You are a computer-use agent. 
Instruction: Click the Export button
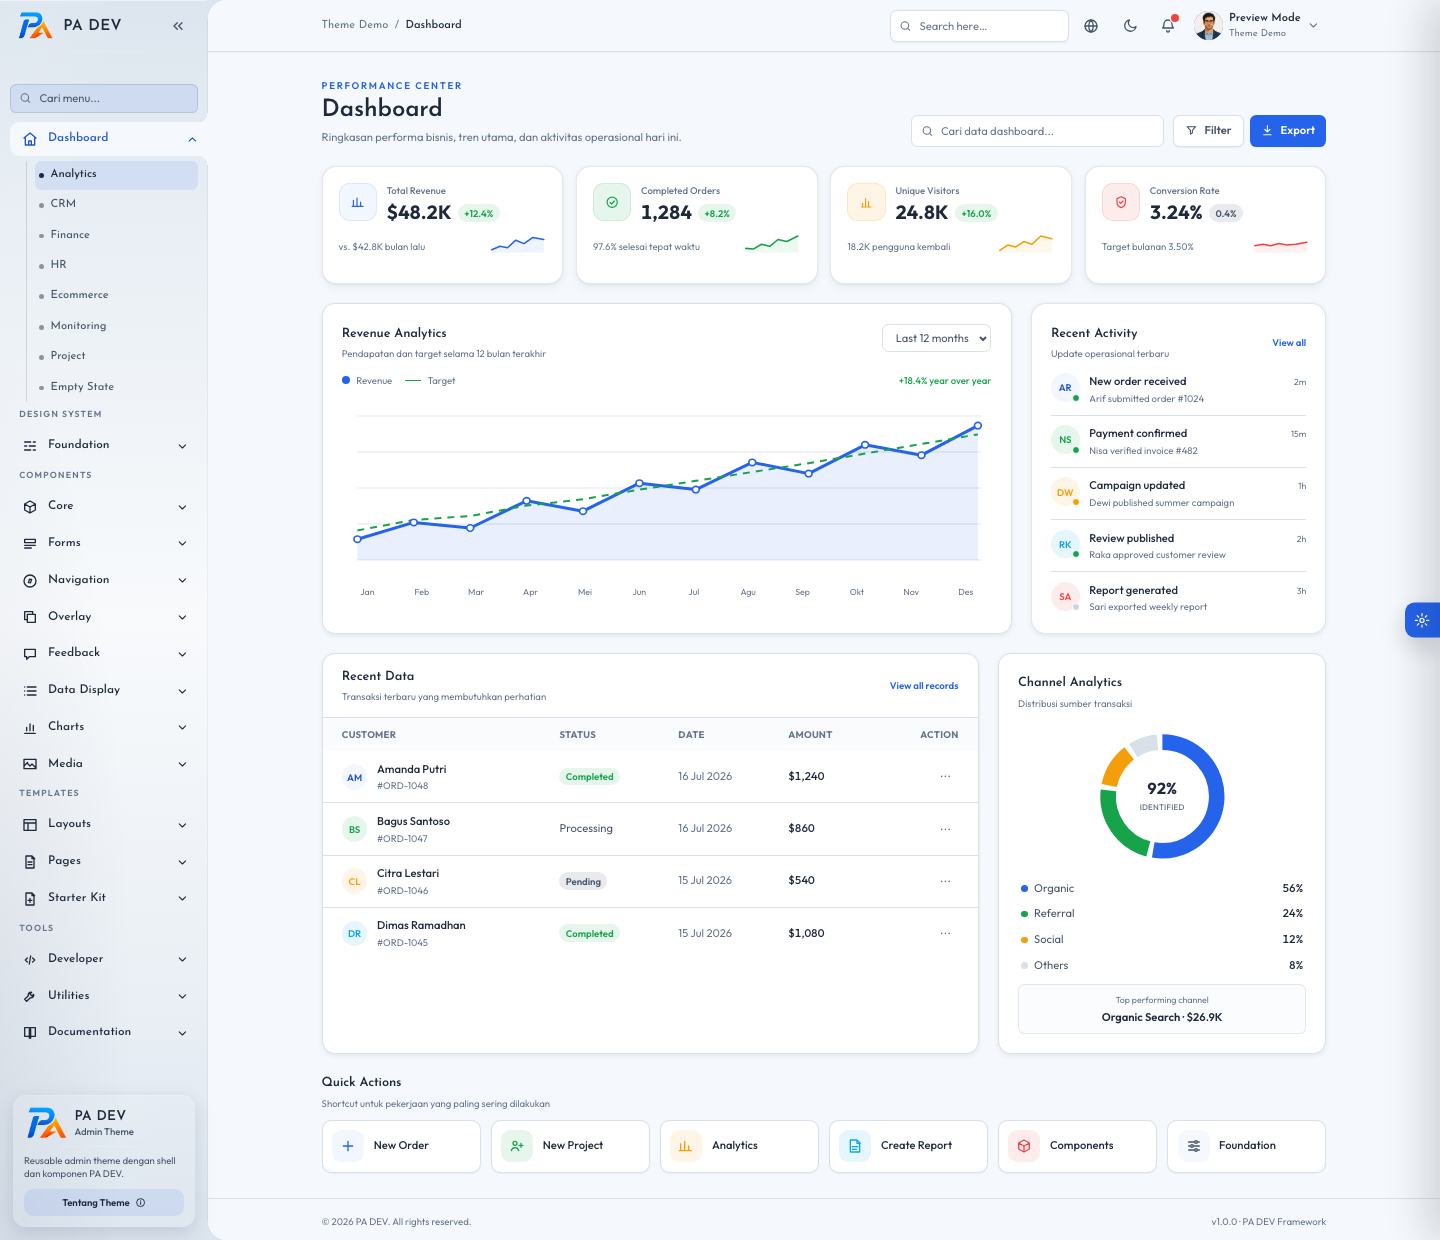(1288, 131)
